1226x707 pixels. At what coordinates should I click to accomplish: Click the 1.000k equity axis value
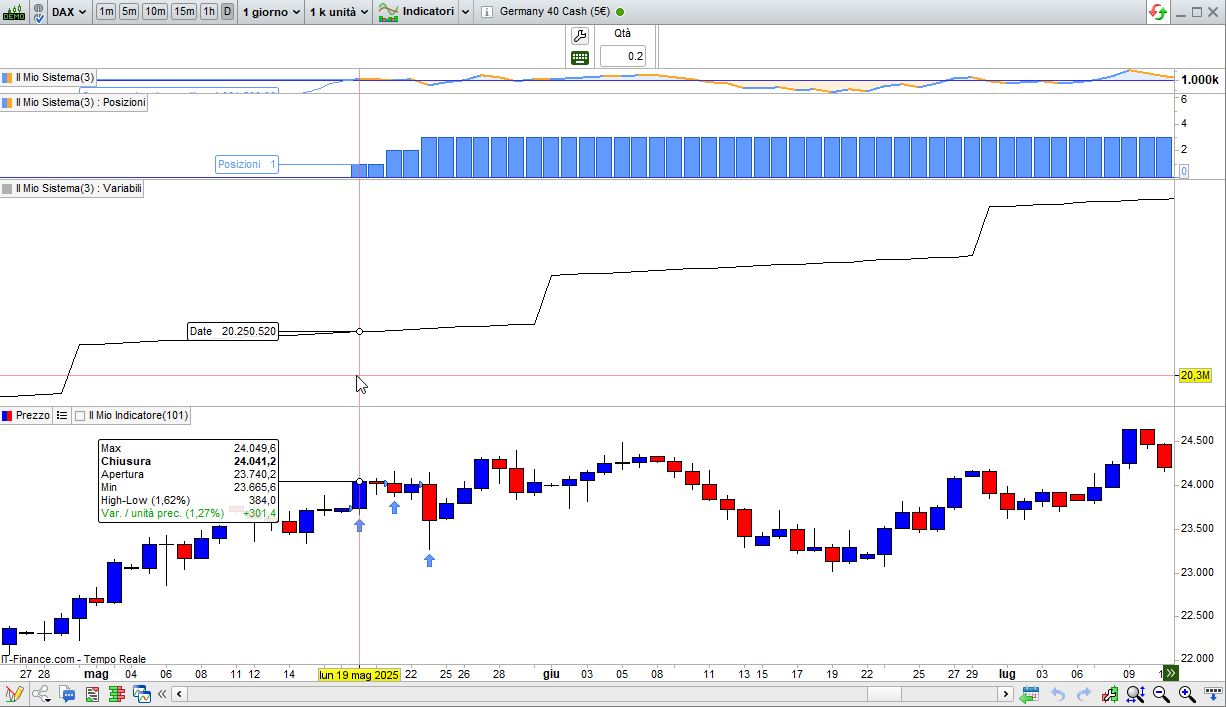click(x=1199, y=80)
